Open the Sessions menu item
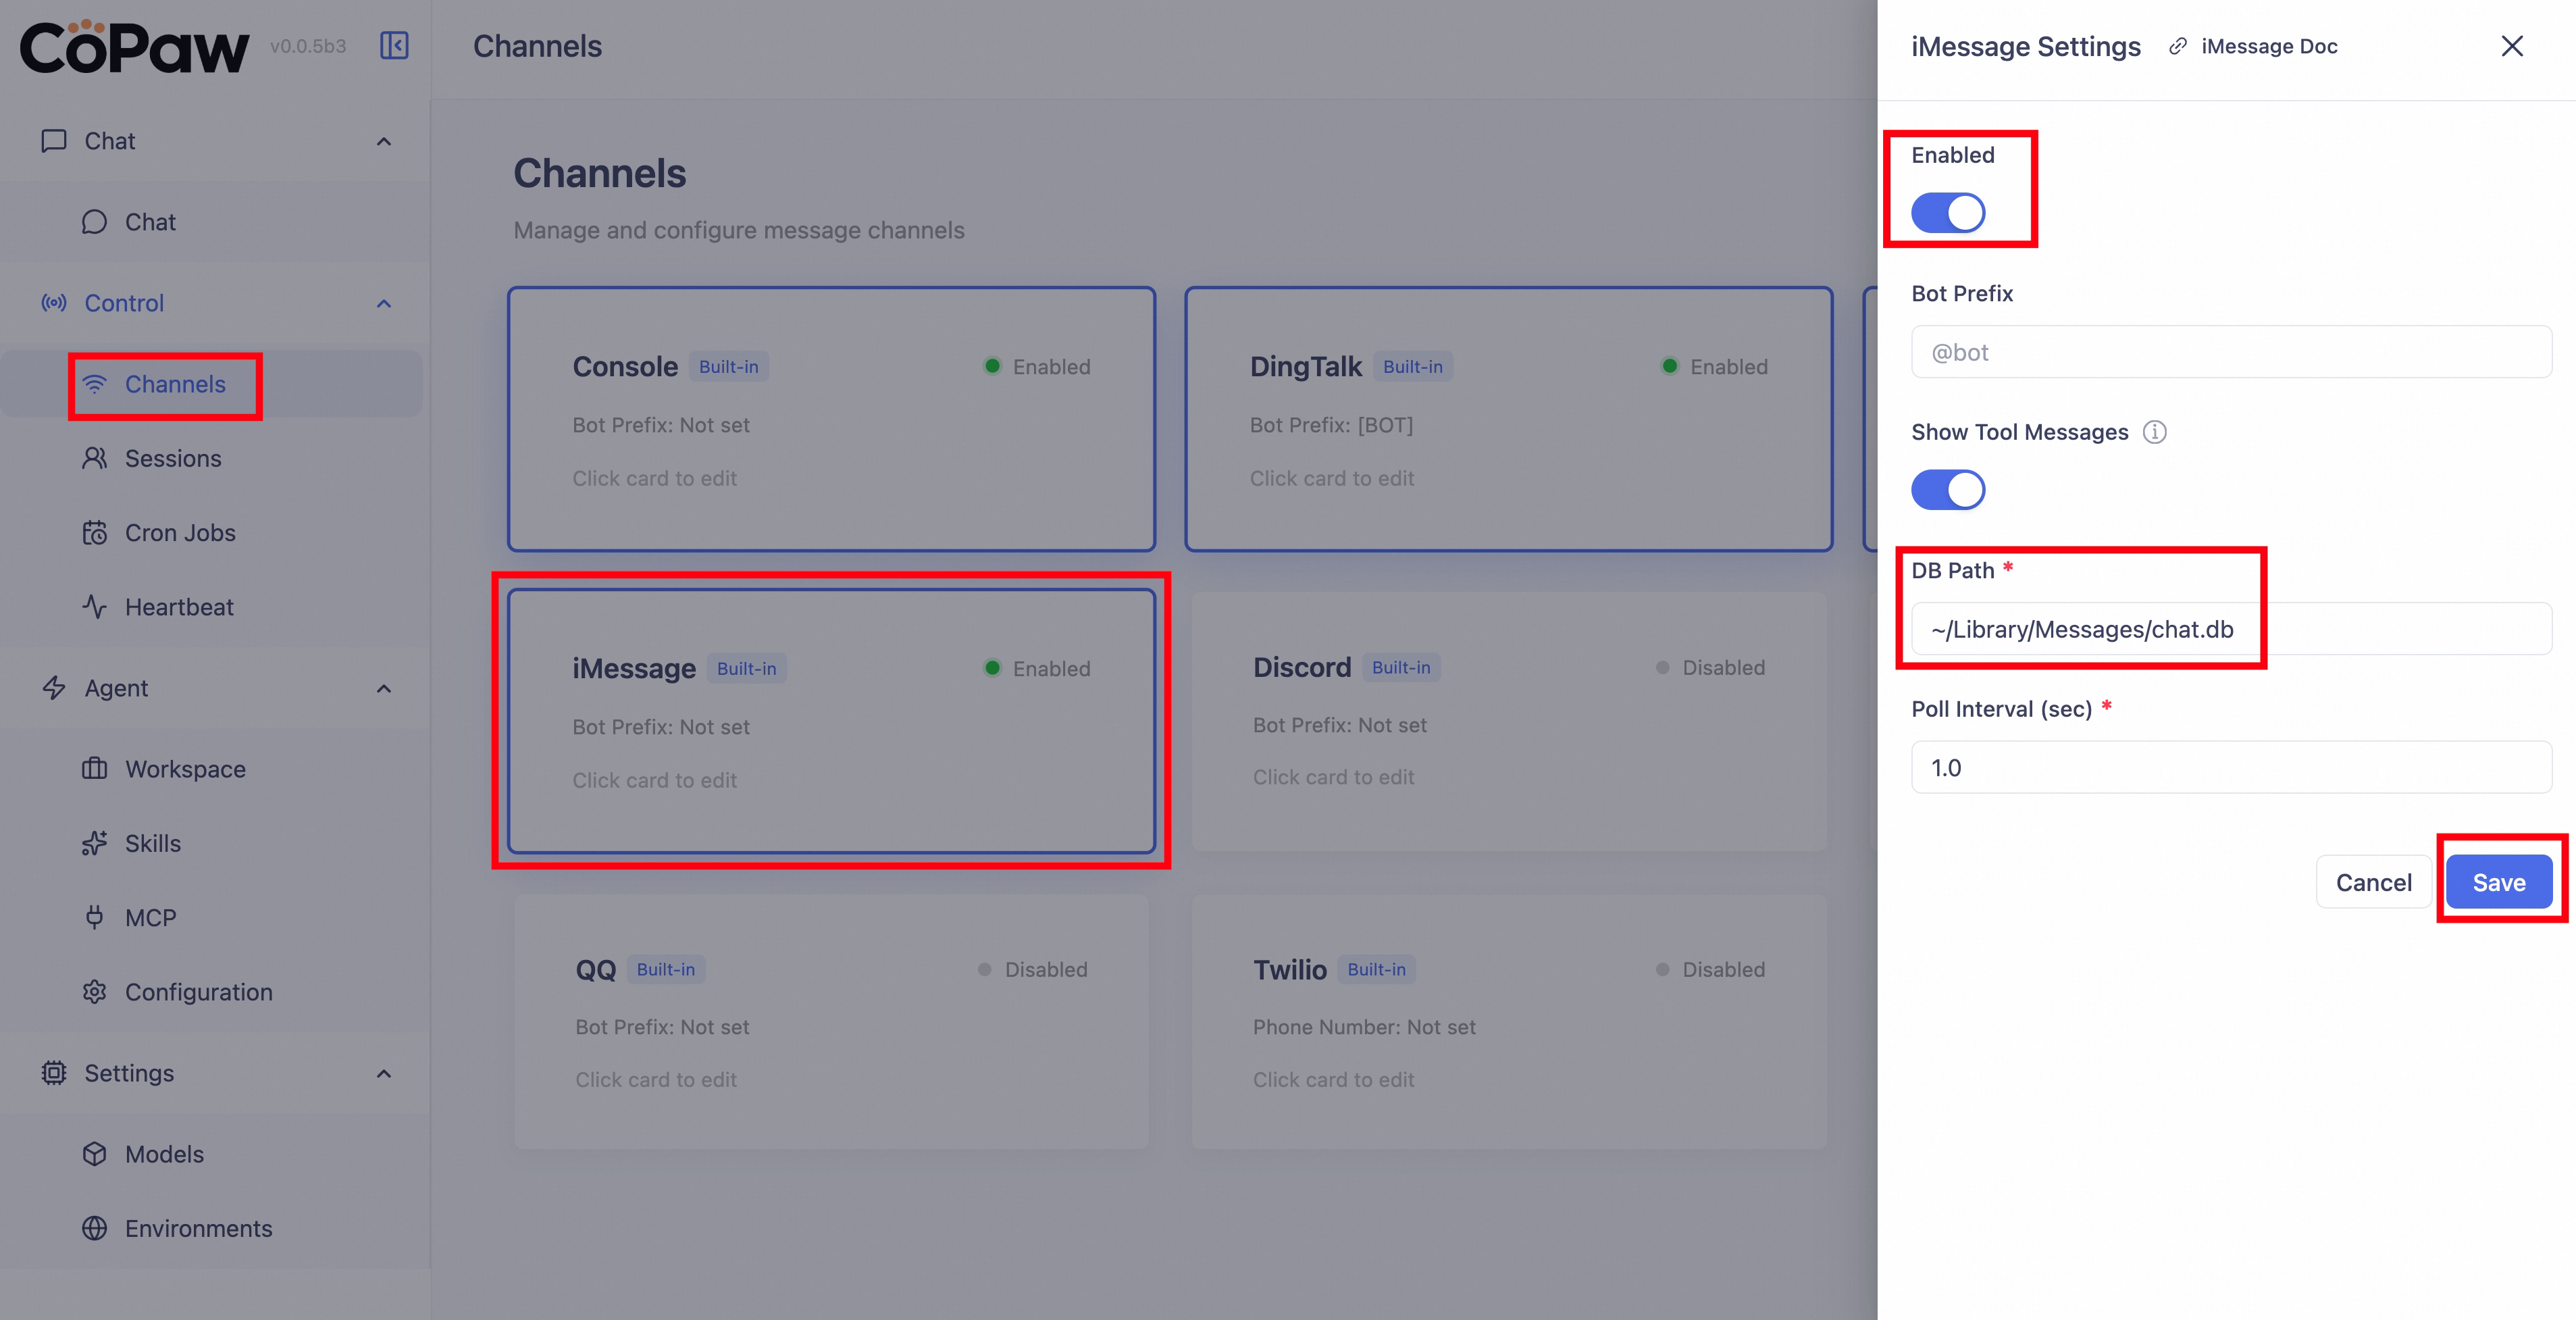2576x1320 pixels. point(173,459)
